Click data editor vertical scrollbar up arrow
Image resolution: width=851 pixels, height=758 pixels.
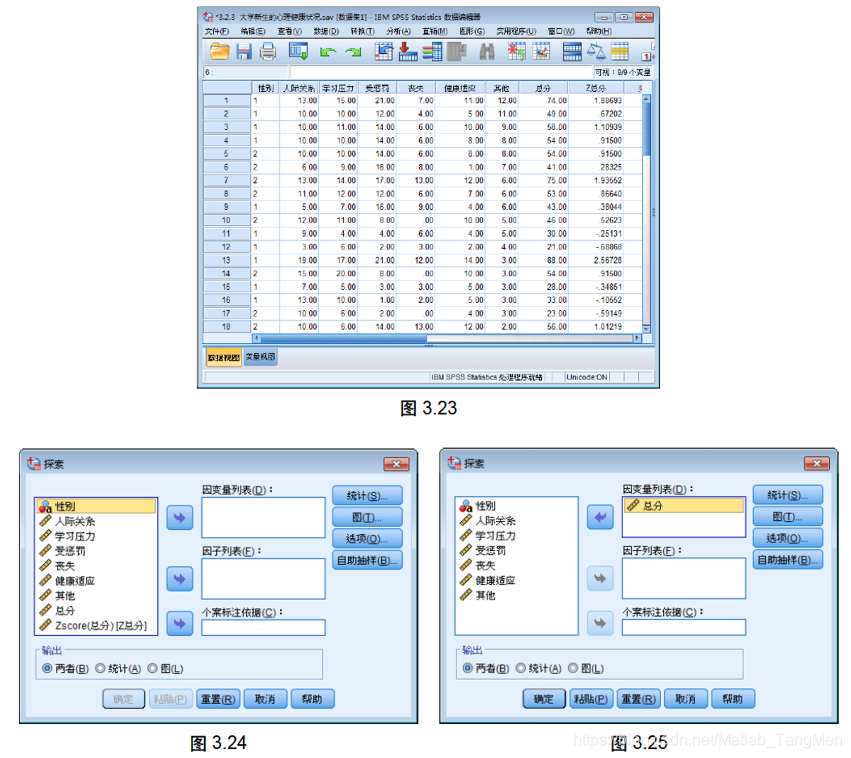point(646,99)
